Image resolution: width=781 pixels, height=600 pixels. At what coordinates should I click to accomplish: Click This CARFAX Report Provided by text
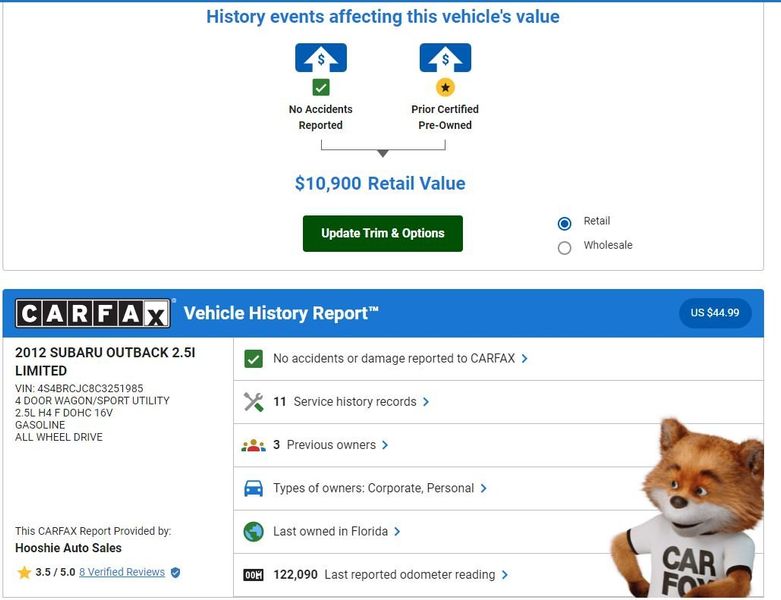pos(93,531)
